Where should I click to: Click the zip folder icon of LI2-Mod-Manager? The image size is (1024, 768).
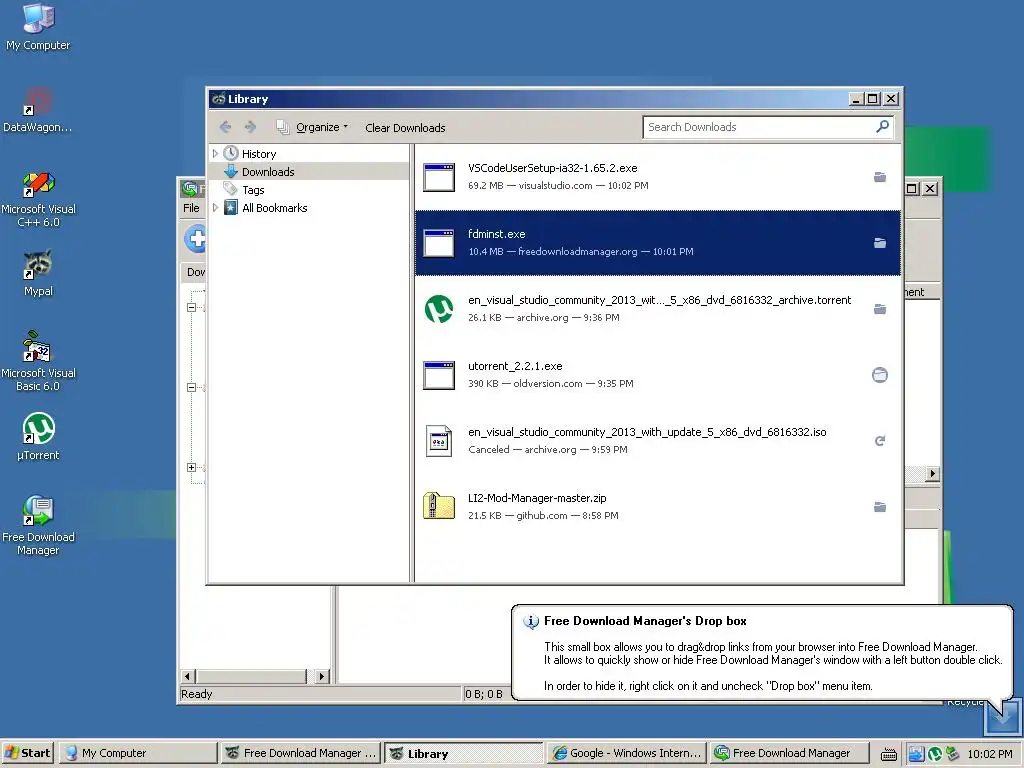pyautogui.click(x=439, y=506)
